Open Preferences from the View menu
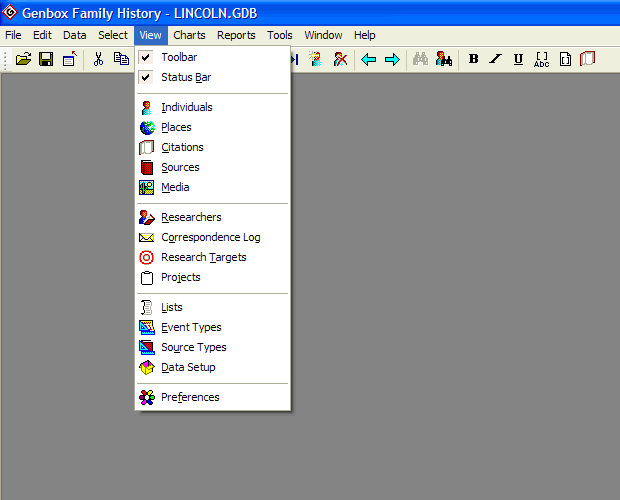The width and height of the screenshot is (620, 500). 190,397
